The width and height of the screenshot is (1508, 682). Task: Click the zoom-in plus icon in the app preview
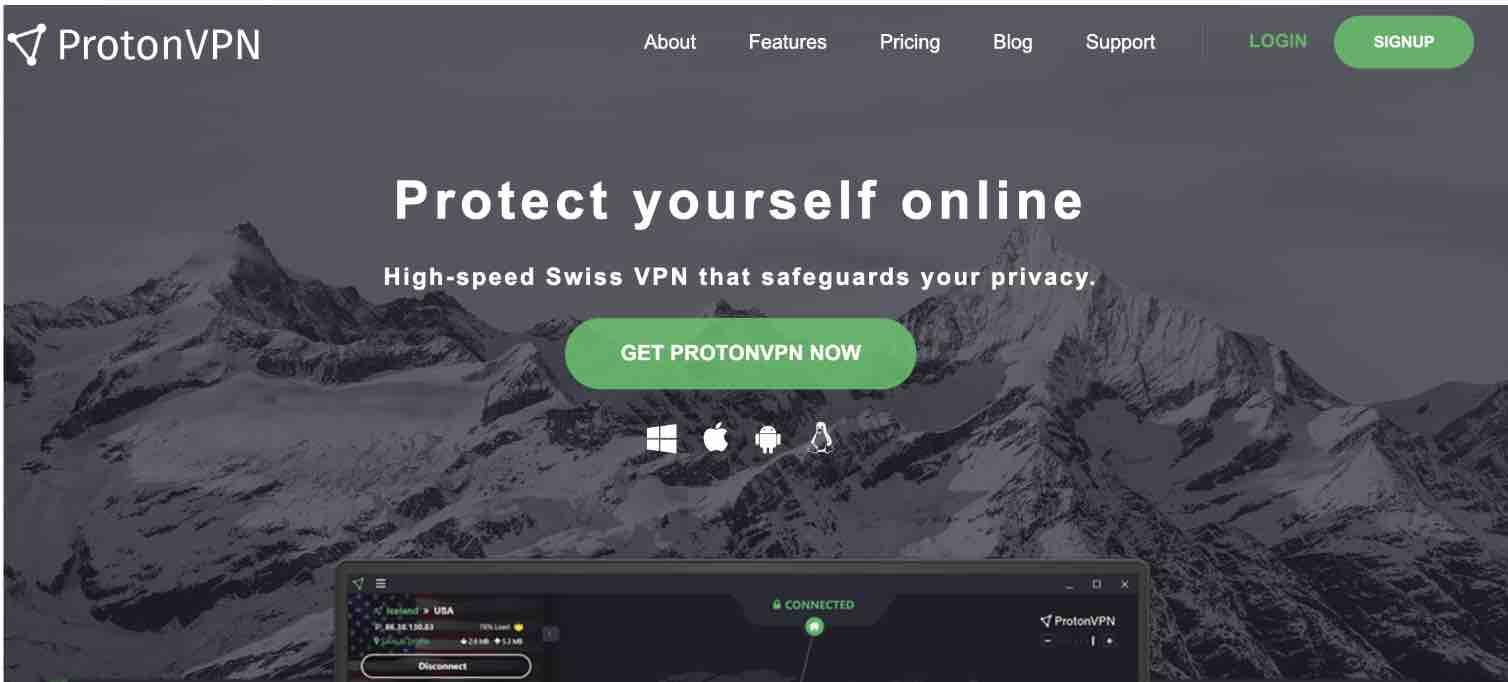tap(1109, 641)
